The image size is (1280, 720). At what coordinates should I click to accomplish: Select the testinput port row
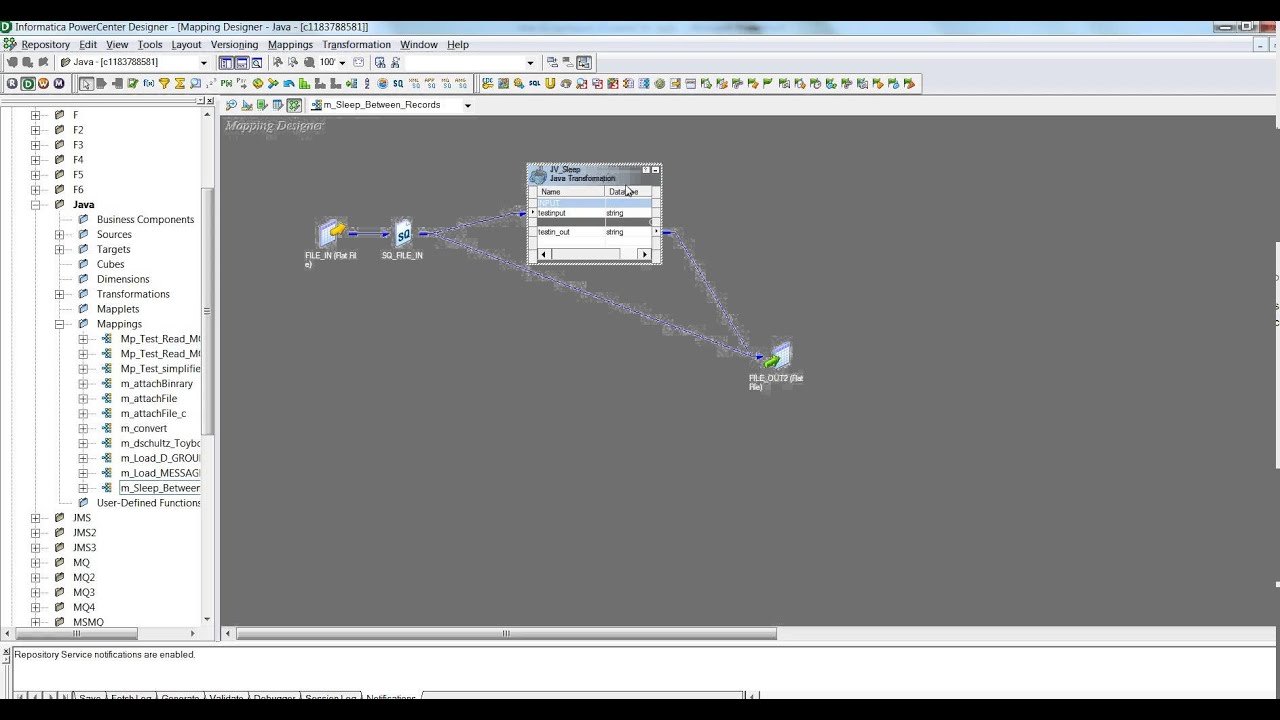point(594,213)
